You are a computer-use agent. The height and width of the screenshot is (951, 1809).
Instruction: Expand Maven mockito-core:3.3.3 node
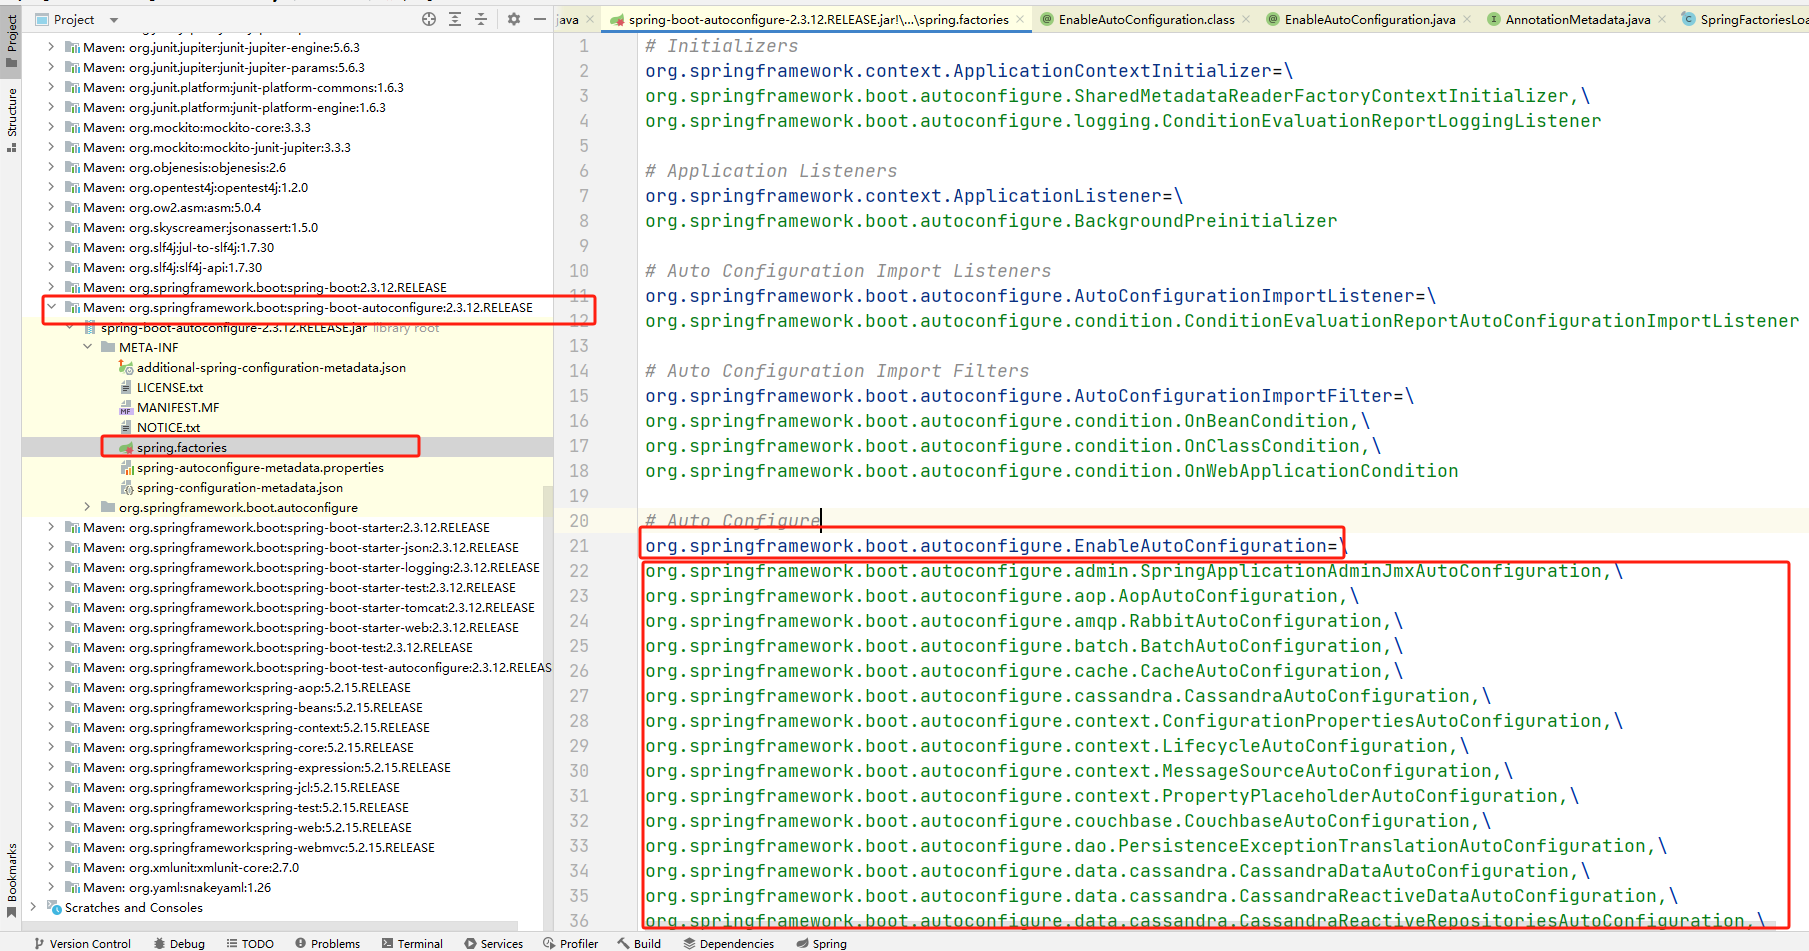[x=51, y=127]
